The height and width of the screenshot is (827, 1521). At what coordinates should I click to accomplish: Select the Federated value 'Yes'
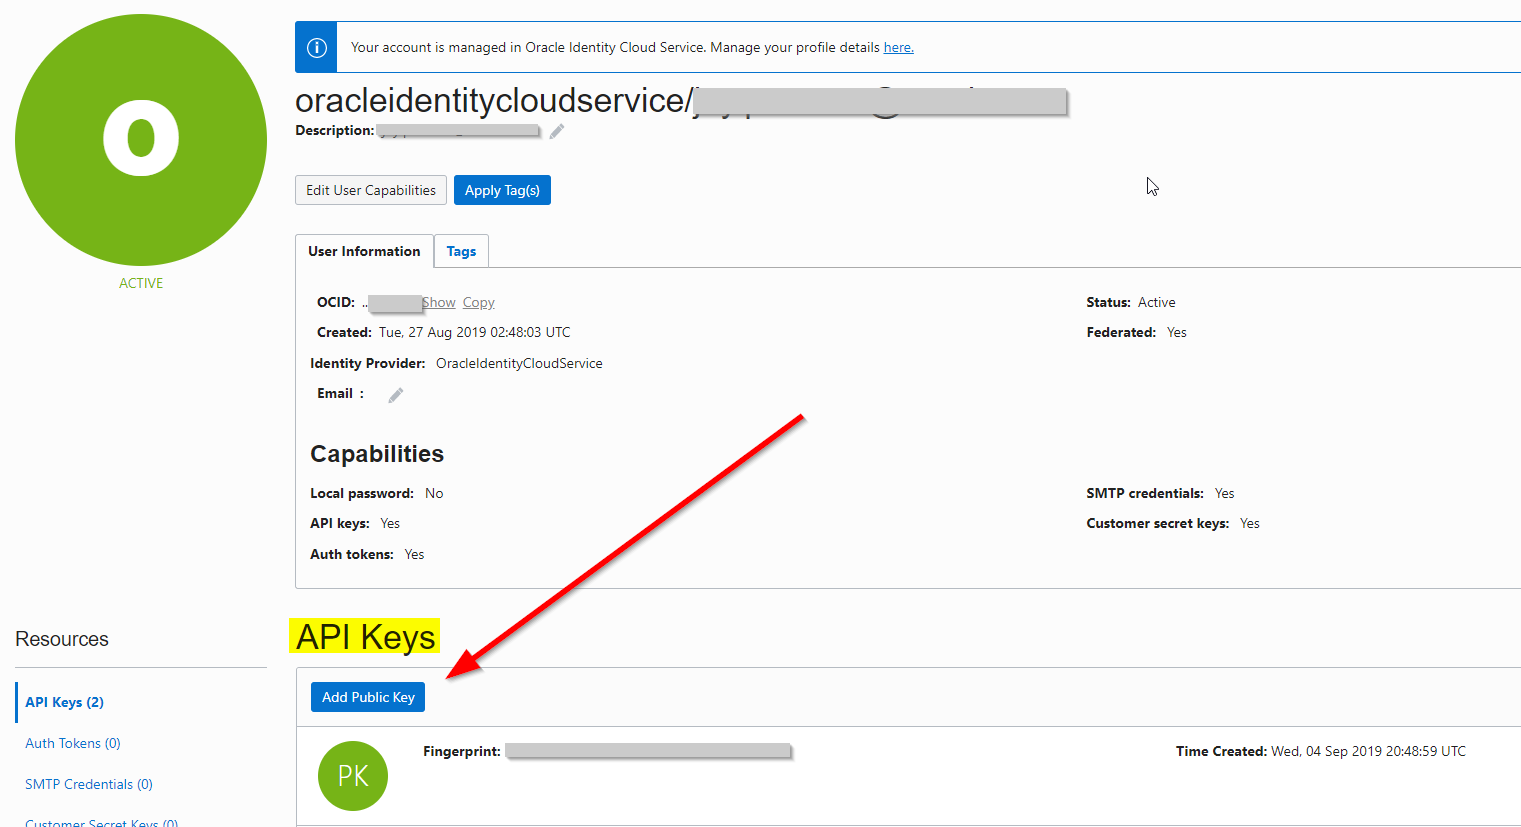(x=1177, y=332)
